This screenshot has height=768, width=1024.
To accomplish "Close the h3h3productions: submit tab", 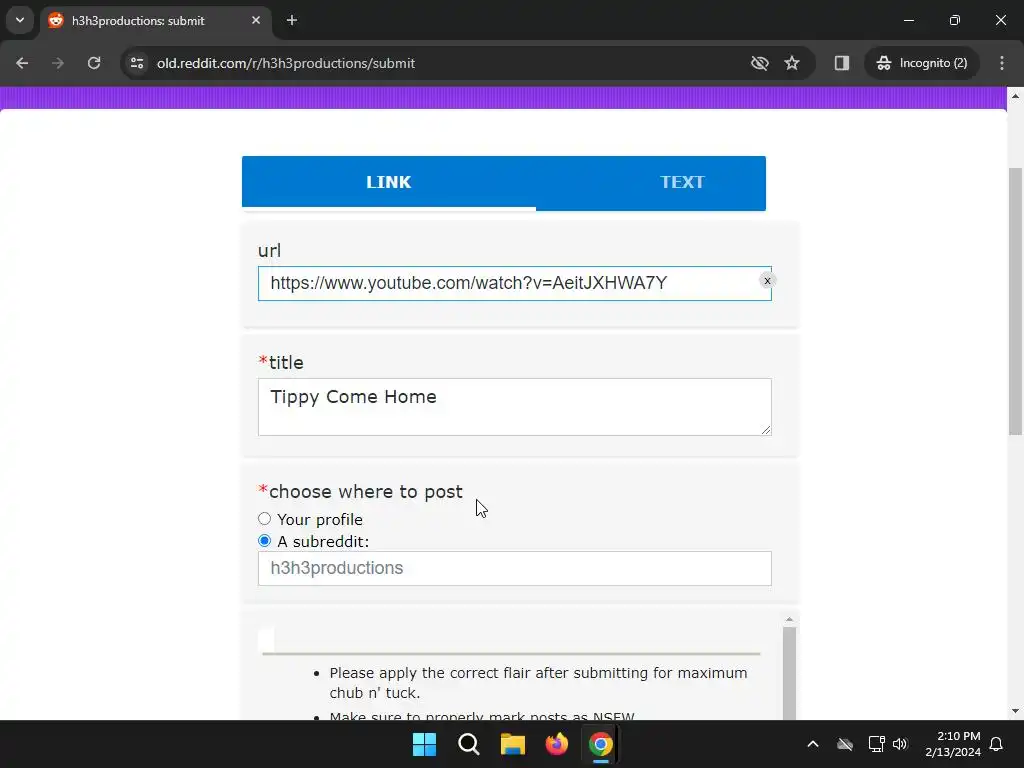I will pos(256,20).
